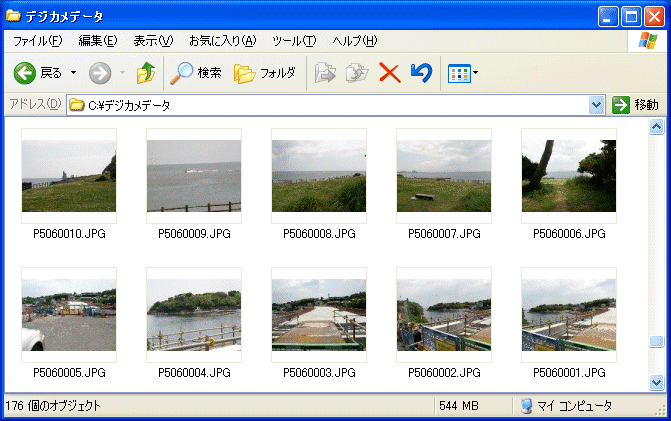Screen dimensions: 671x421
Task: Click the filename label P5060003.JPG
Action: click(x=319, y=373)
